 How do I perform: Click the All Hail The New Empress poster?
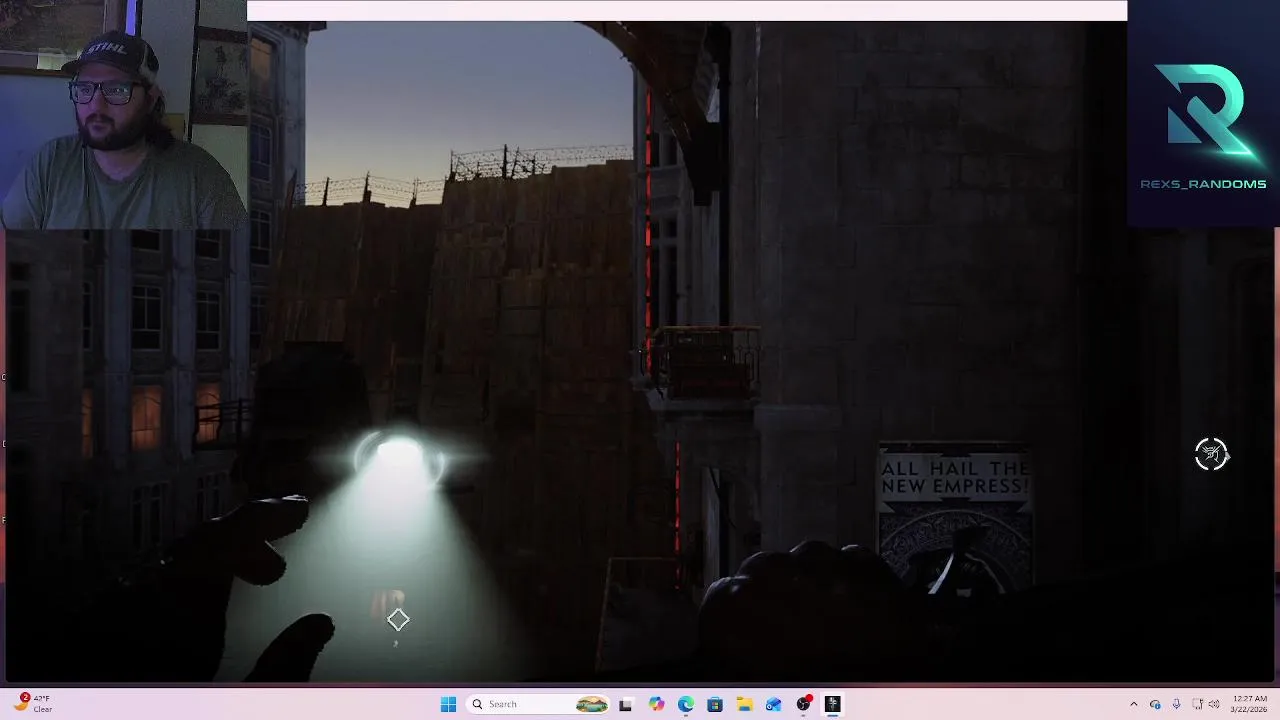(954, 520)
